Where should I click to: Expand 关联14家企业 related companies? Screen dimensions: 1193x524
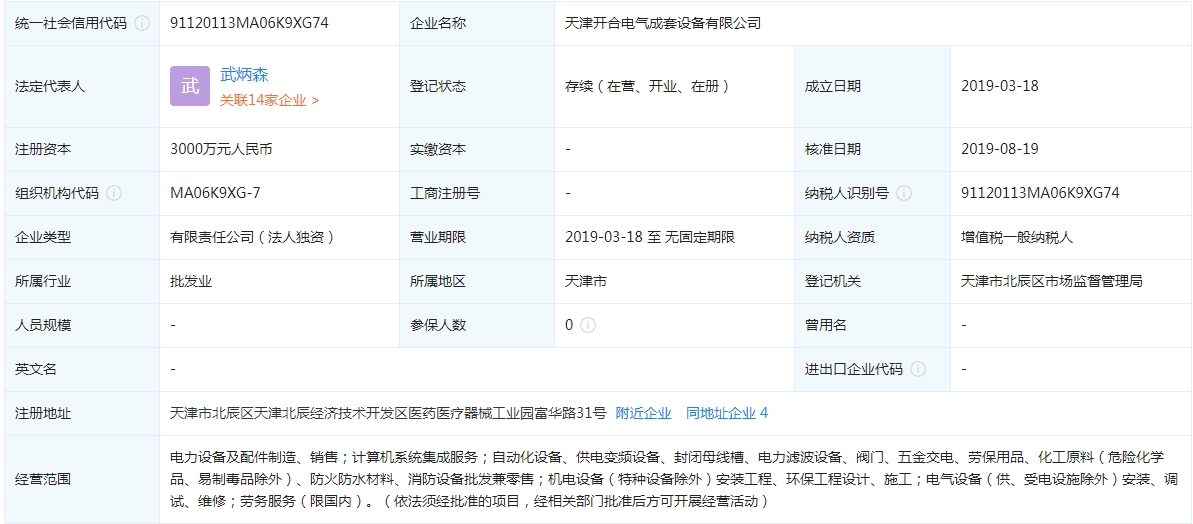point(269,100)
